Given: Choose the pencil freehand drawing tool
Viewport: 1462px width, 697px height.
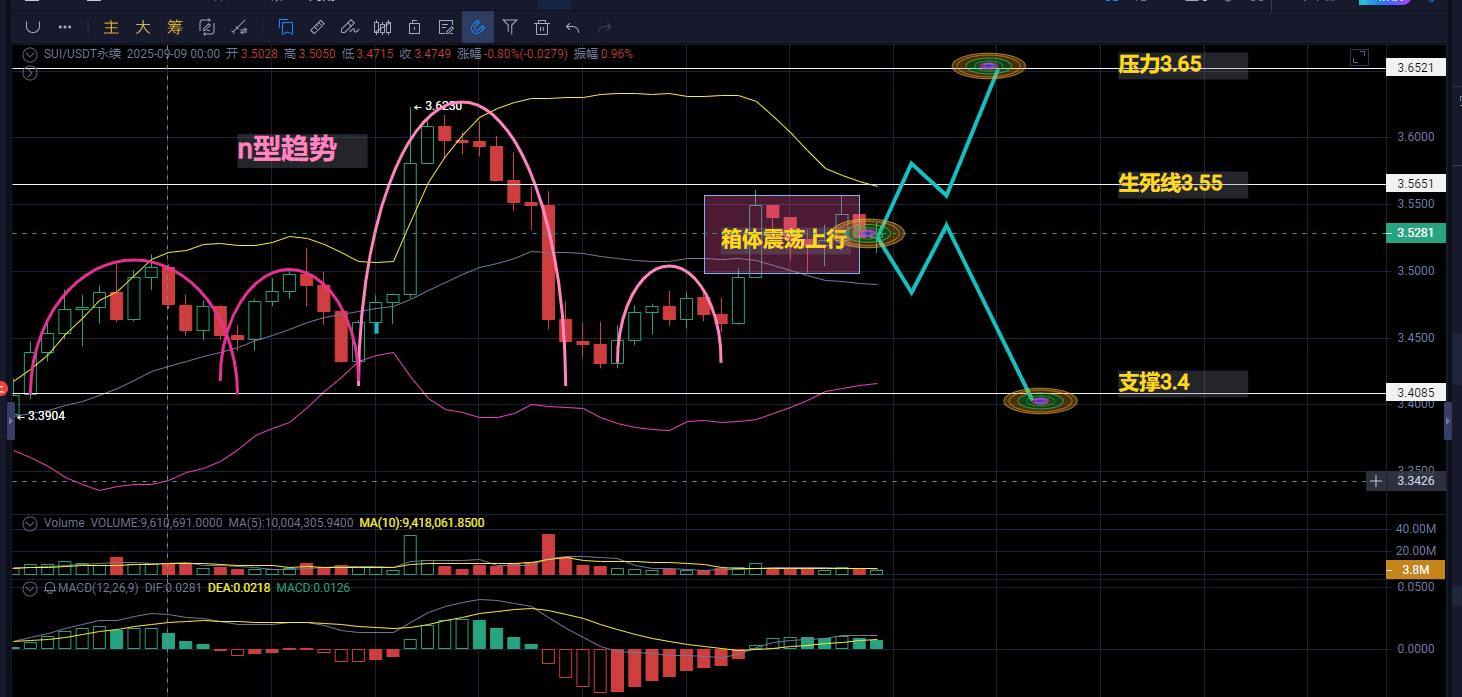Looking at the screenshot, I should [x=349, y=27].
